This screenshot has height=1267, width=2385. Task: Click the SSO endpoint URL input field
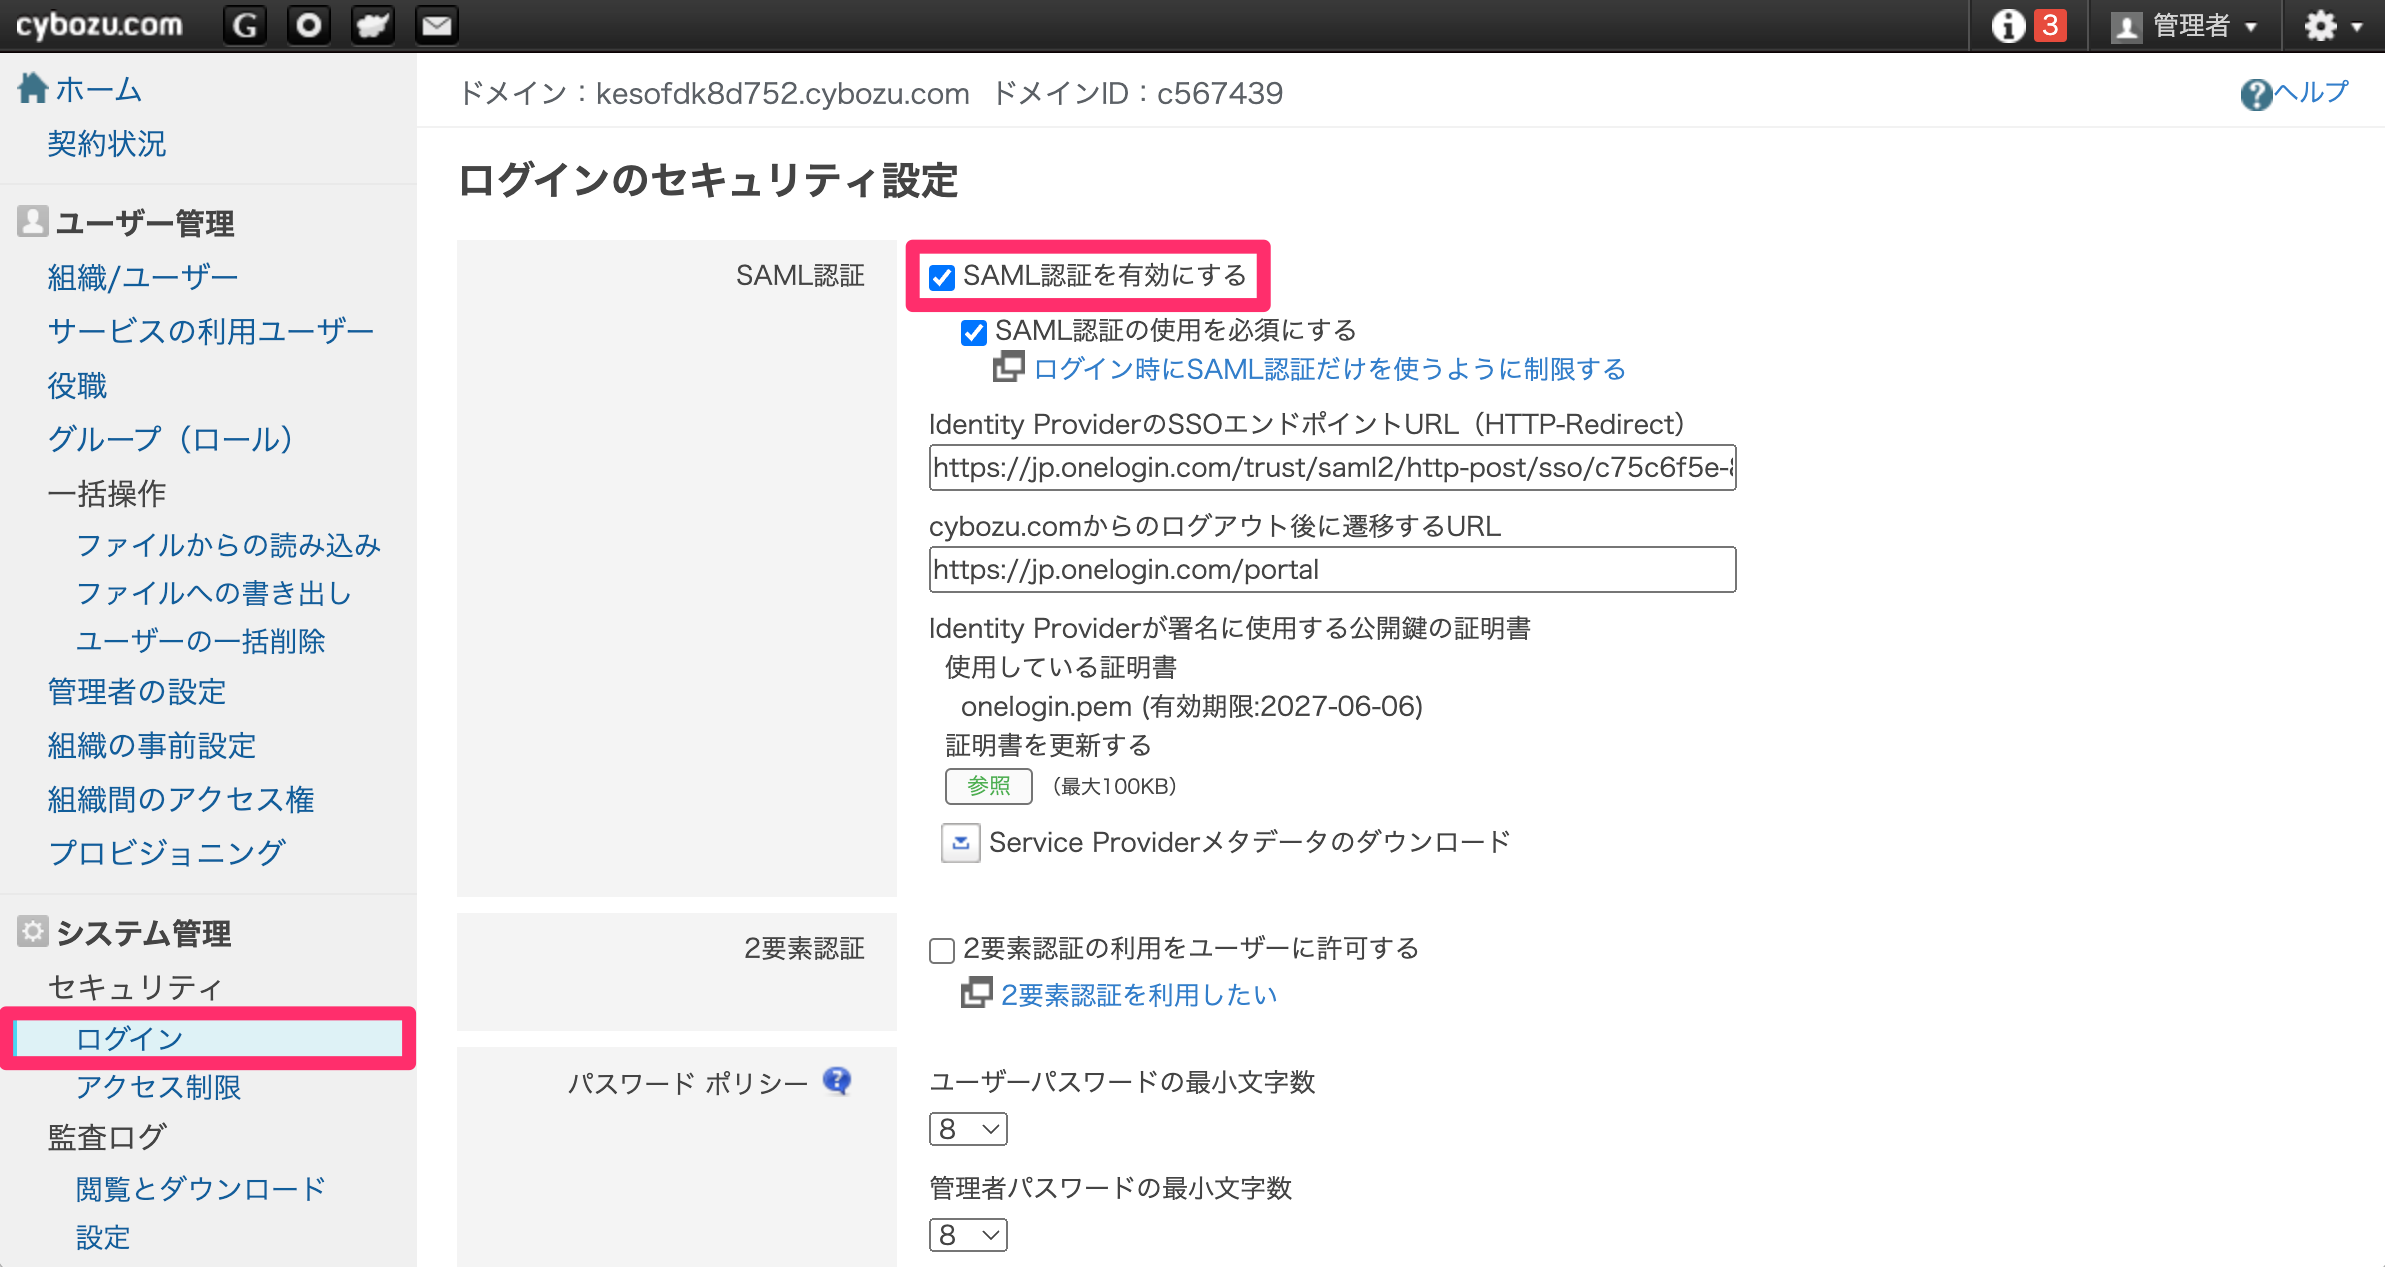[1332, 468]
